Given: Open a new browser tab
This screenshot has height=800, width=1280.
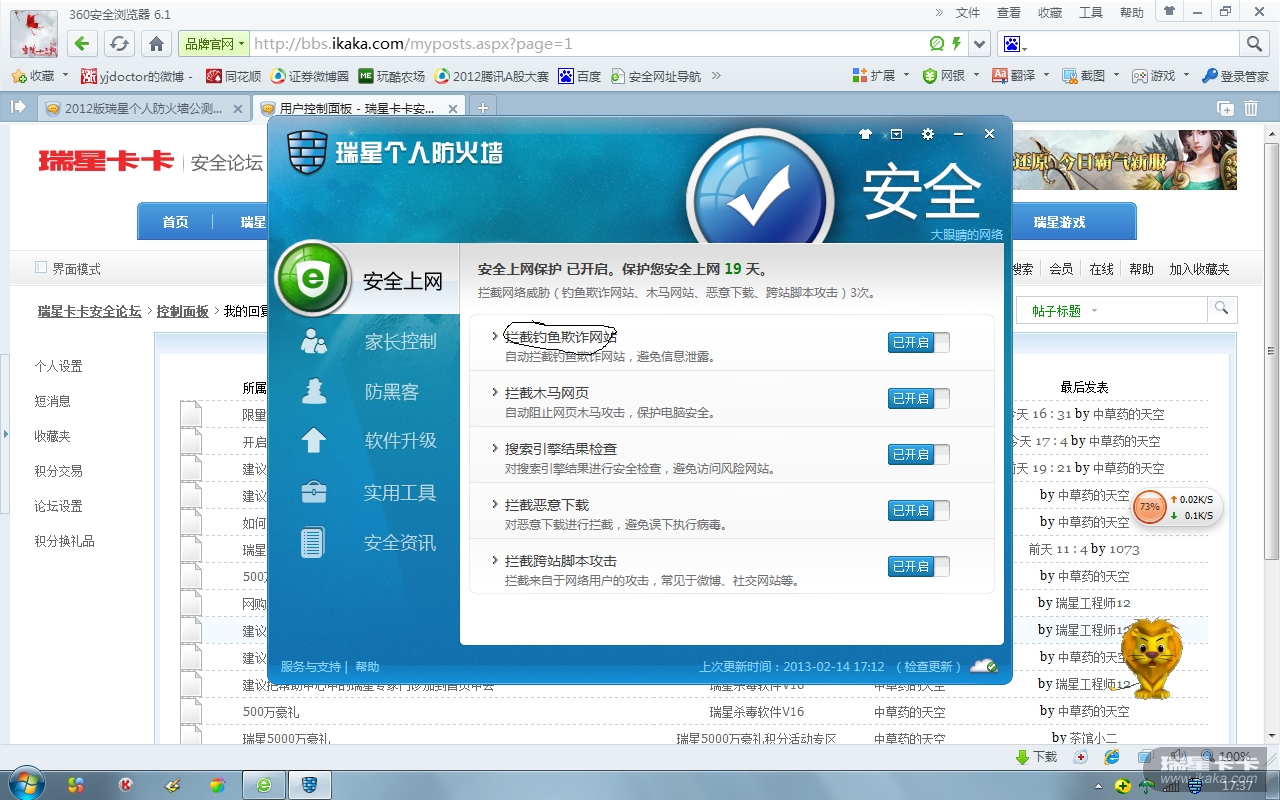Looking at the screenshot, I should [482, 108].
